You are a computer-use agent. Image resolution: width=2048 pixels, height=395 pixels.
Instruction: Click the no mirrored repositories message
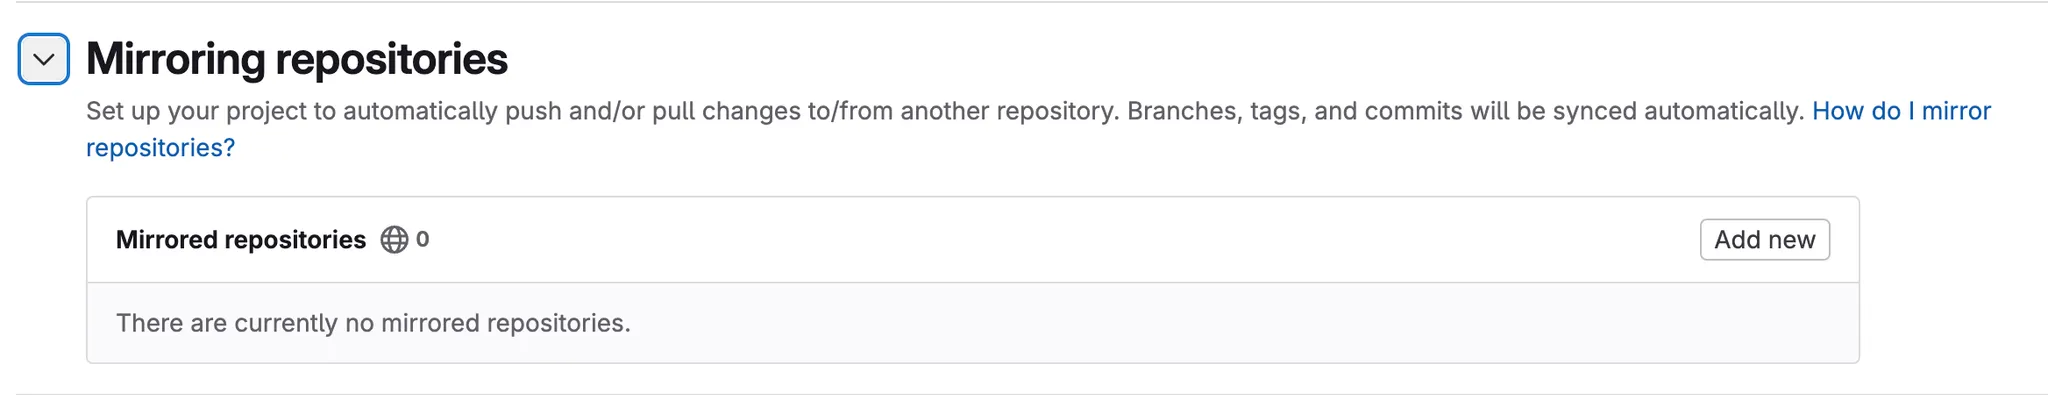(373, 323)
